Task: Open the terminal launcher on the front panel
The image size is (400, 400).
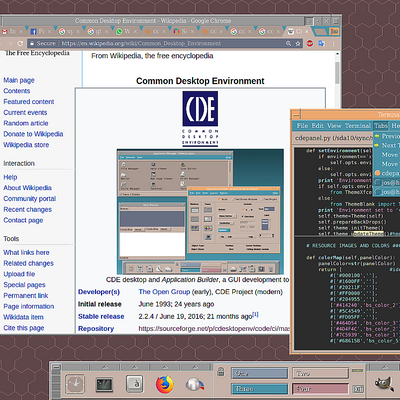Action: pos(104,385)
